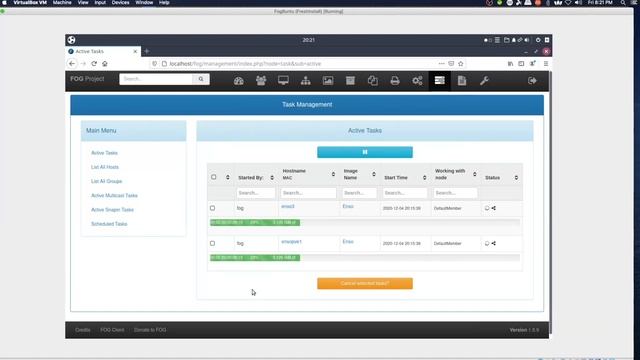This screenshot has height=360, width=640.
Task: Tick the checkbox for the second fog task
Action: coord(212,243)
